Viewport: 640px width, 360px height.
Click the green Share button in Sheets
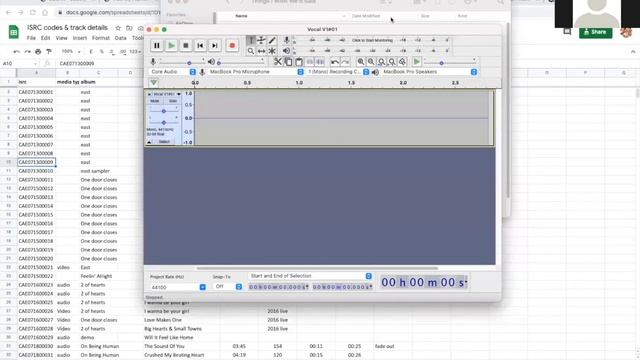click(596, 32)
